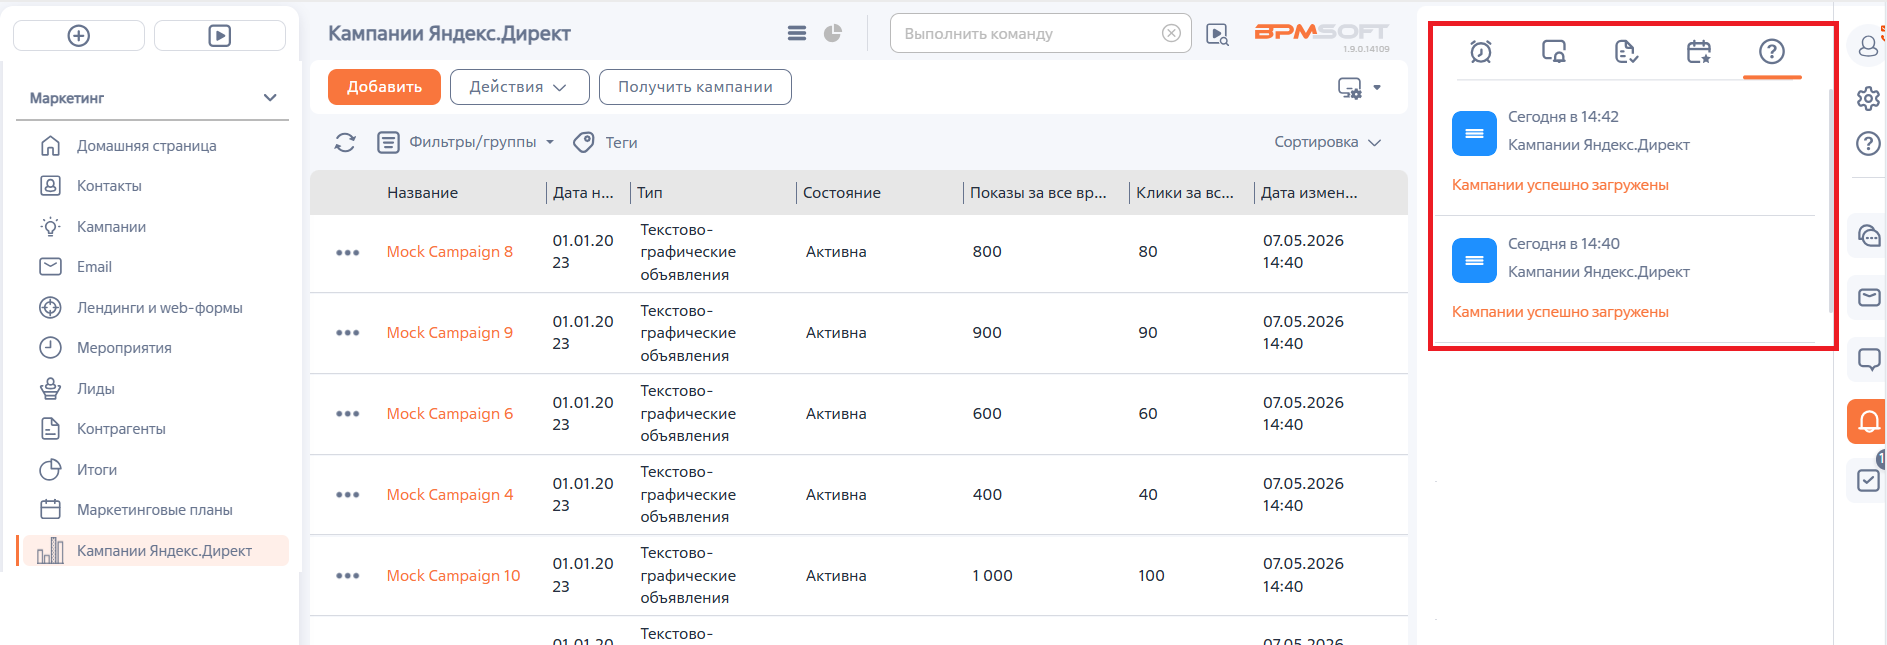Expand the arrow next to view settings
Viewport: 1887px width, 645px height.
pos(1377,88)
